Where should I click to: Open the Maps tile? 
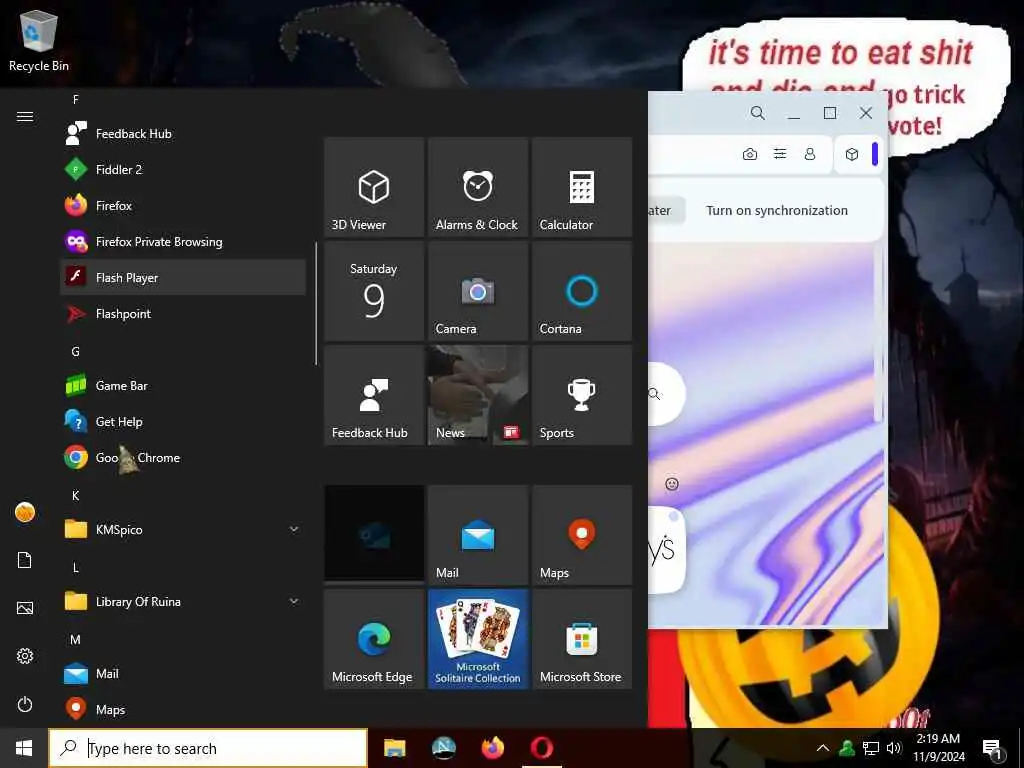click(x=582, y=535)
